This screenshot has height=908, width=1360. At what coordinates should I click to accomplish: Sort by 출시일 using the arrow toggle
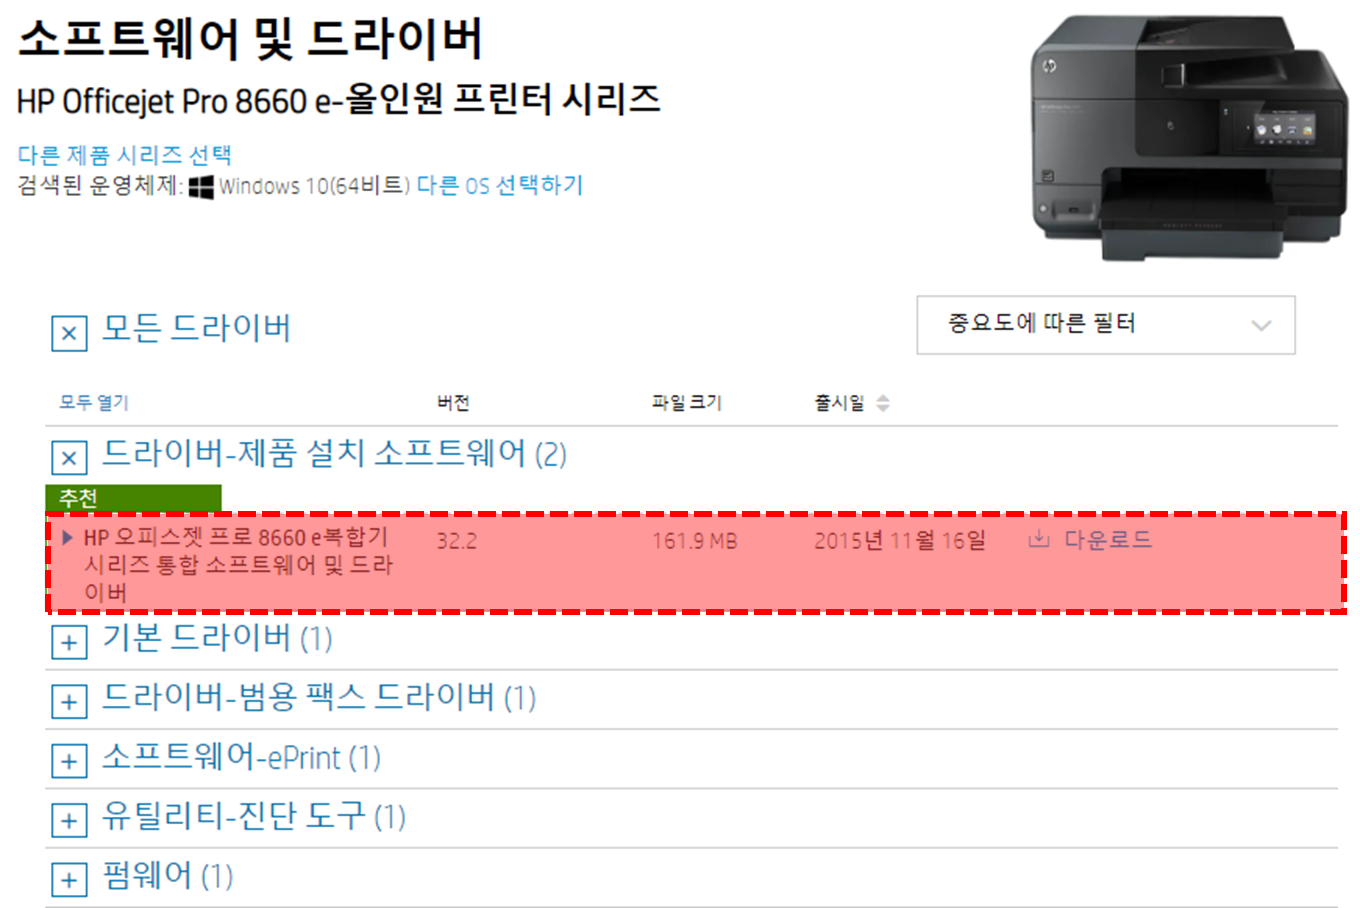coord(883,403)
